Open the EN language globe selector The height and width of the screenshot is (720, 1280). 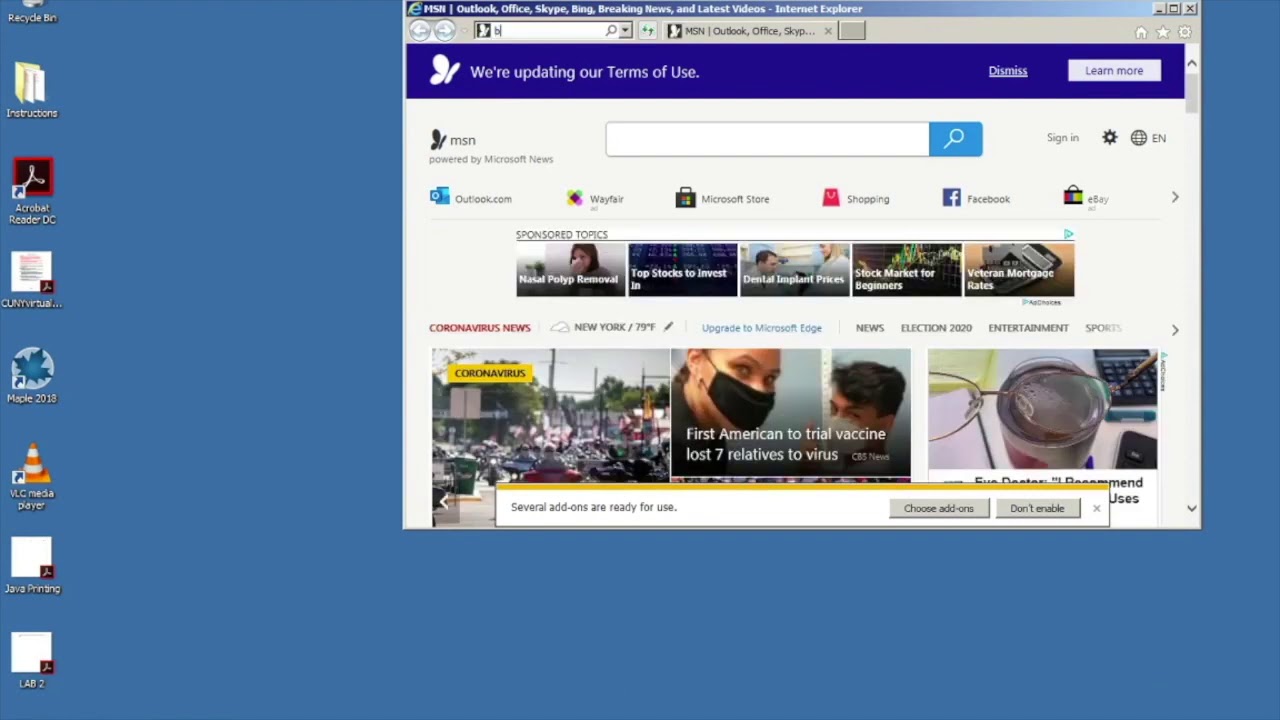point(1148,138)
